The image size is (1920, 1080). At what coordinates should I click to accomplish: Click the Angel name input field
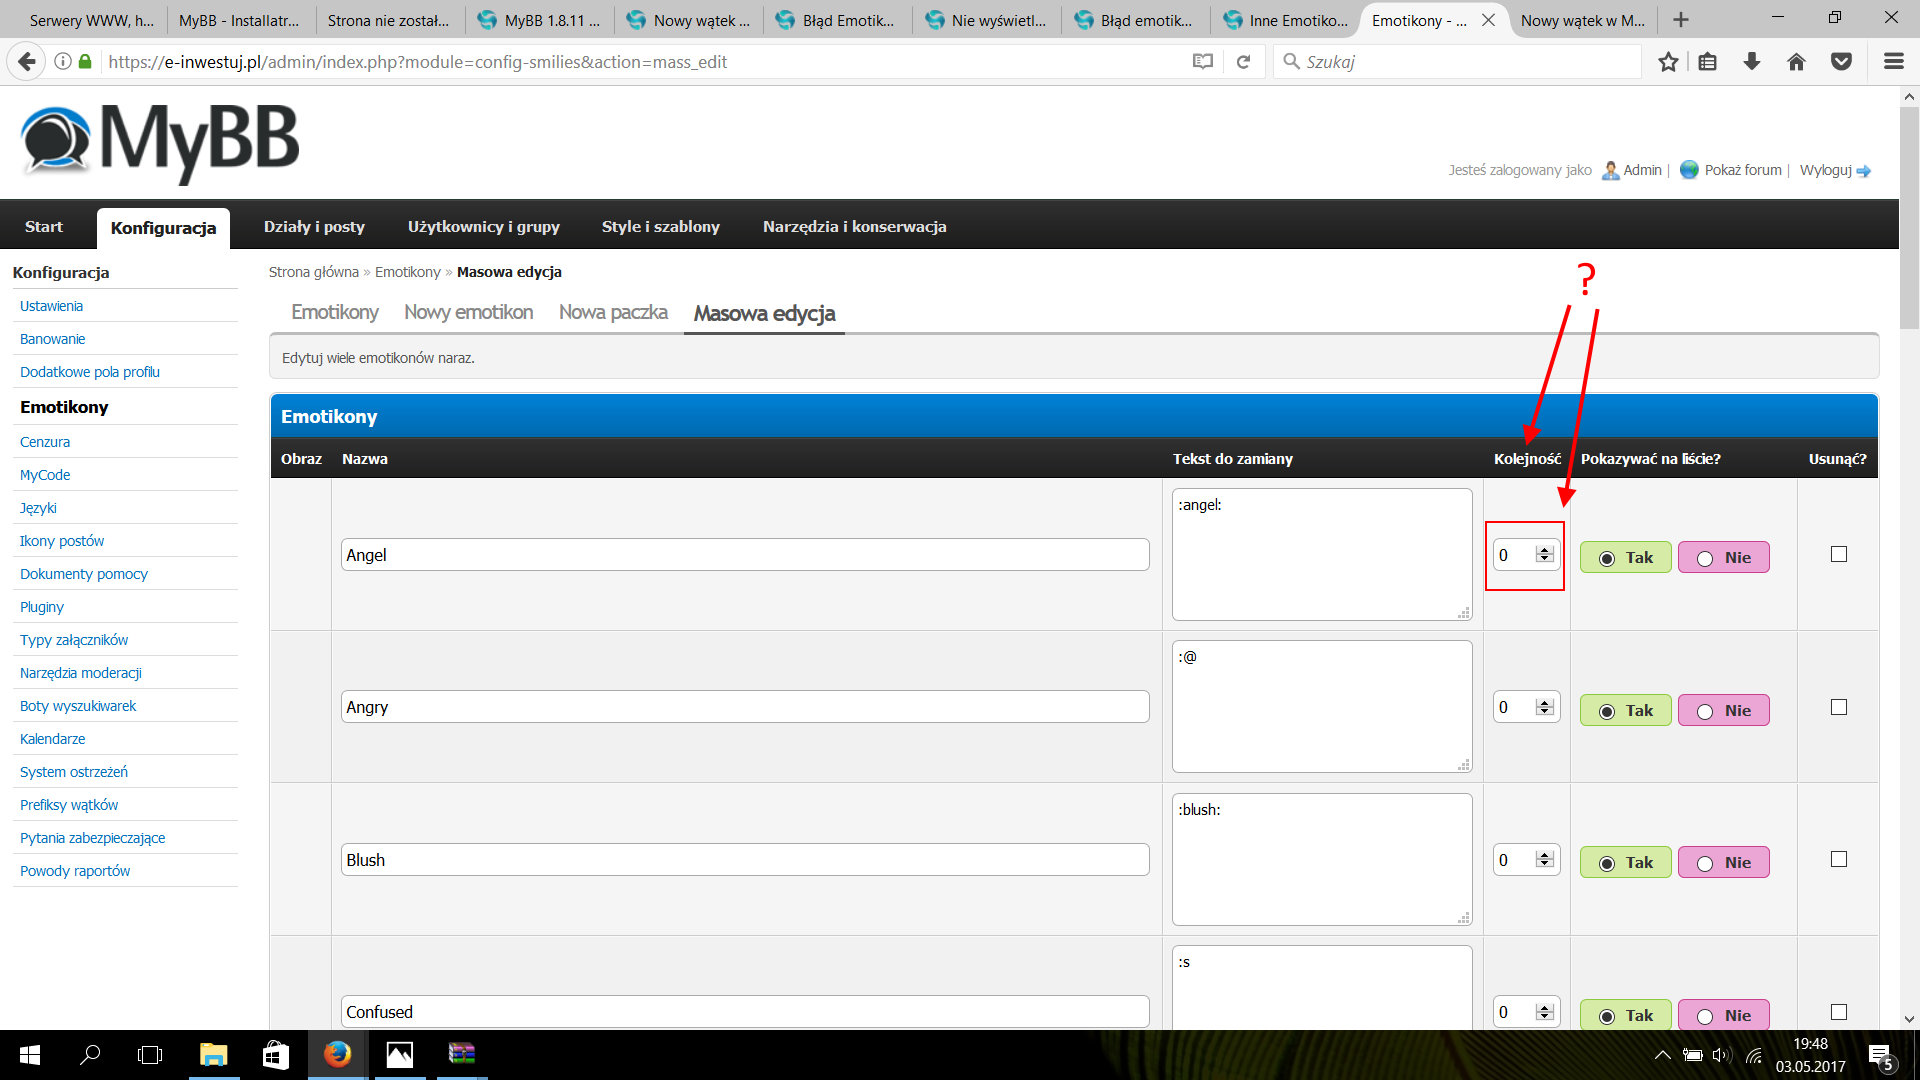[745, 555]
